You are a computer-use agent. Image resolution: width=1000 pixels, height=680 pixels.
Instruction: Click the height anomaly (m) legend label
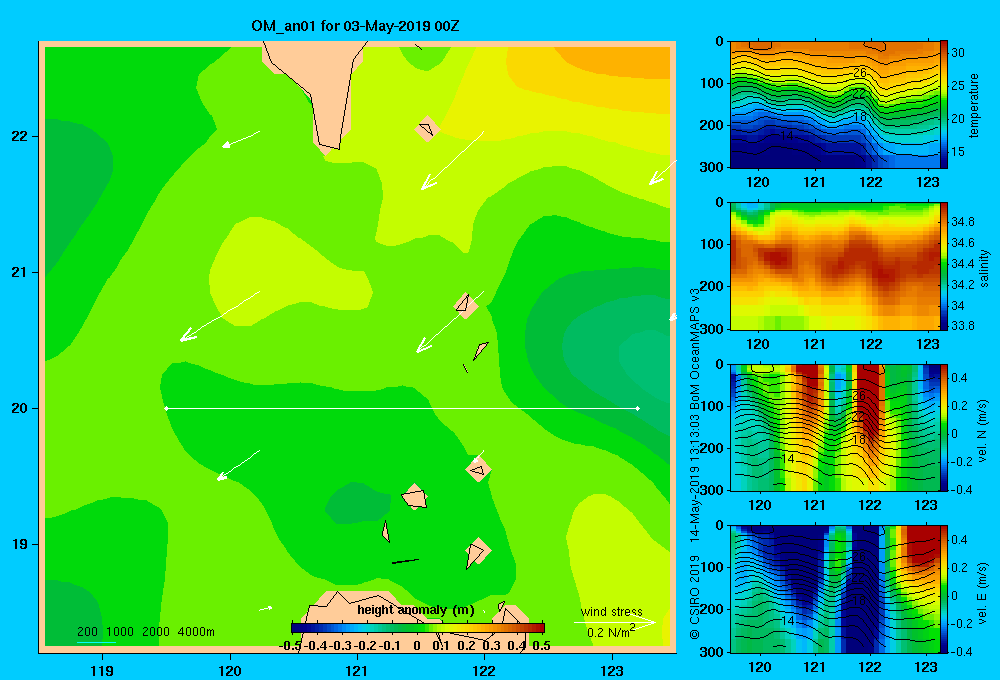pos(416,610)
